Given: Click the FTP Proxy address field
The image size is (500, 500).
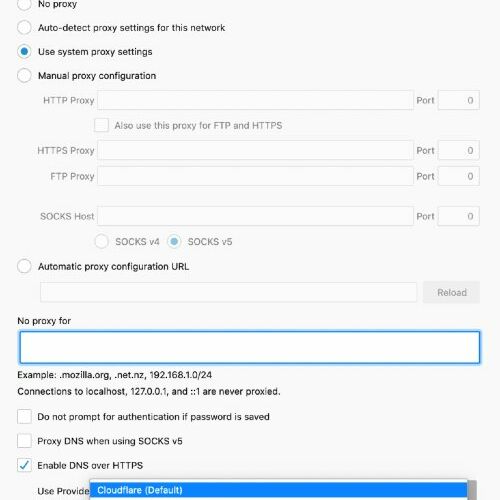Looking at the screenshot, I should coord(255,176).
